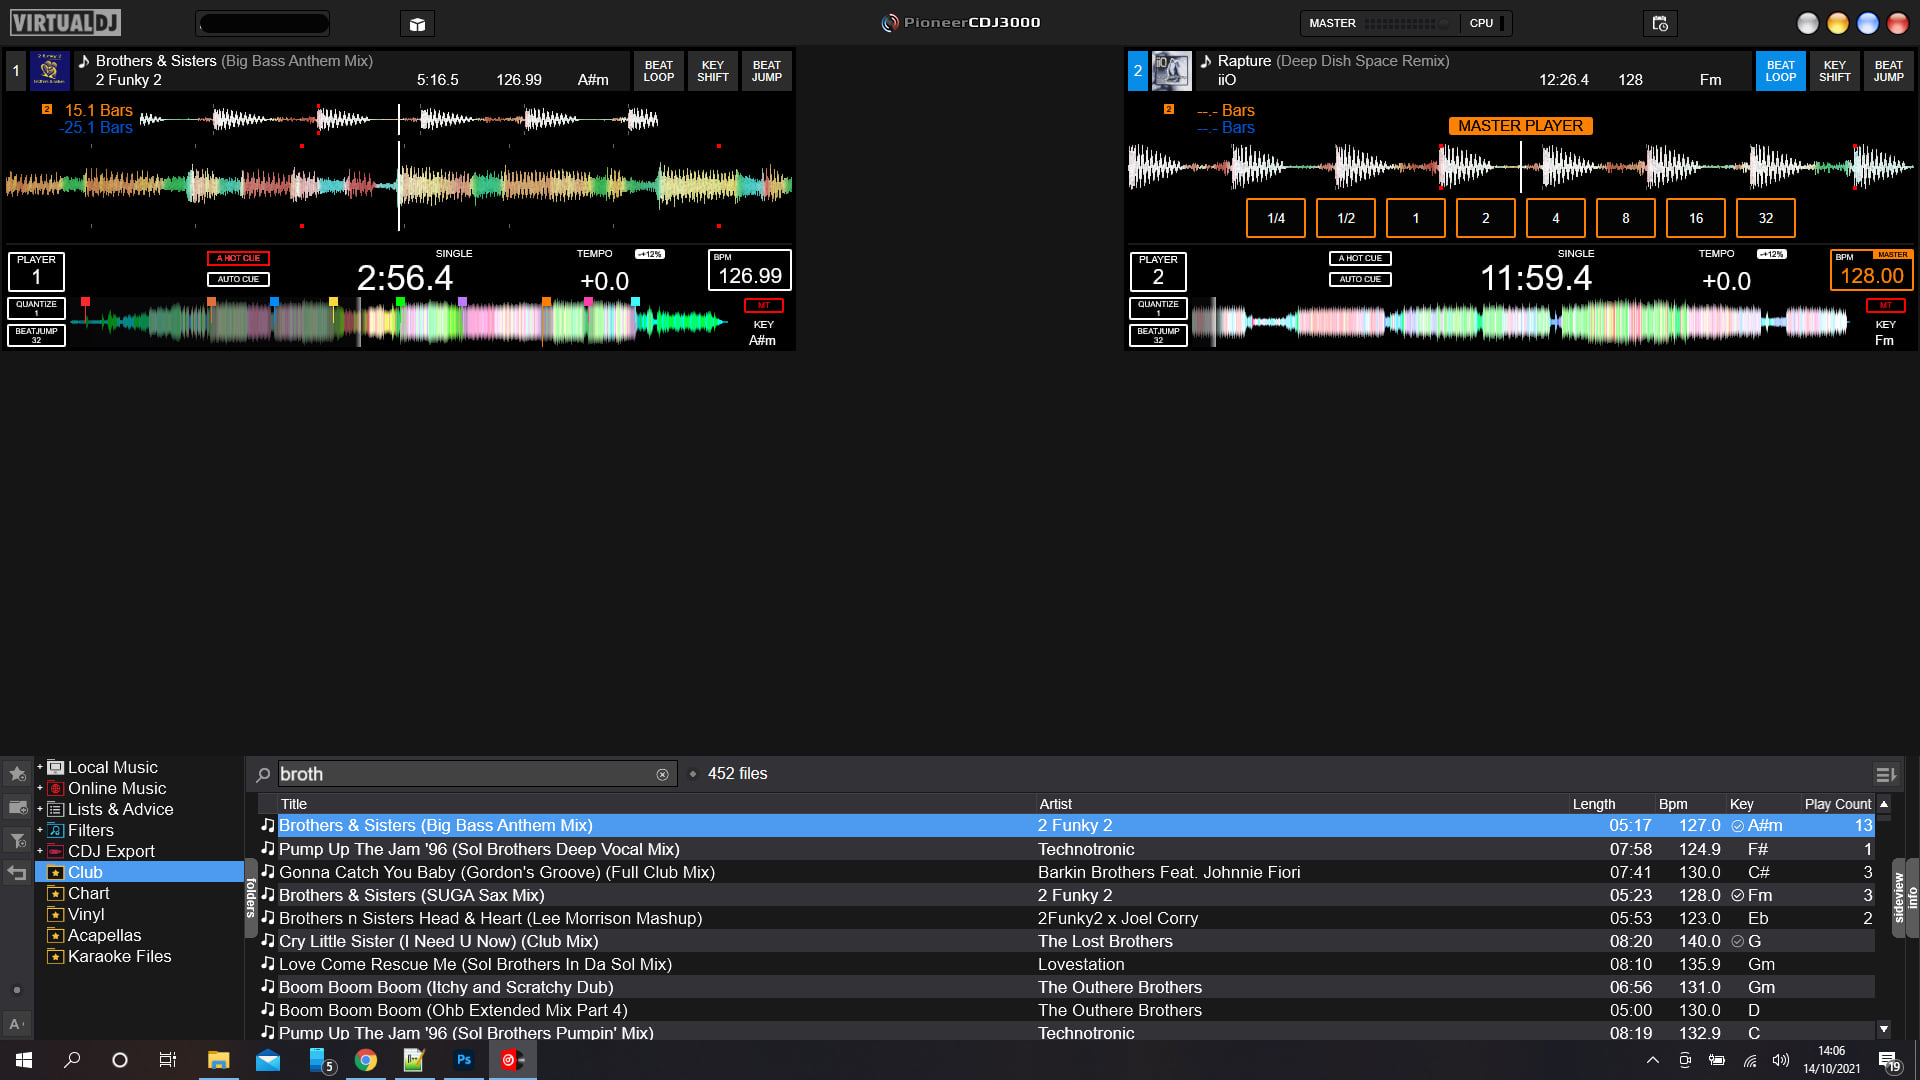Open the calendar clock history icon
Viewport: 1920px width, 1080px height.
pyautogui.click(x=1660, y=24)
